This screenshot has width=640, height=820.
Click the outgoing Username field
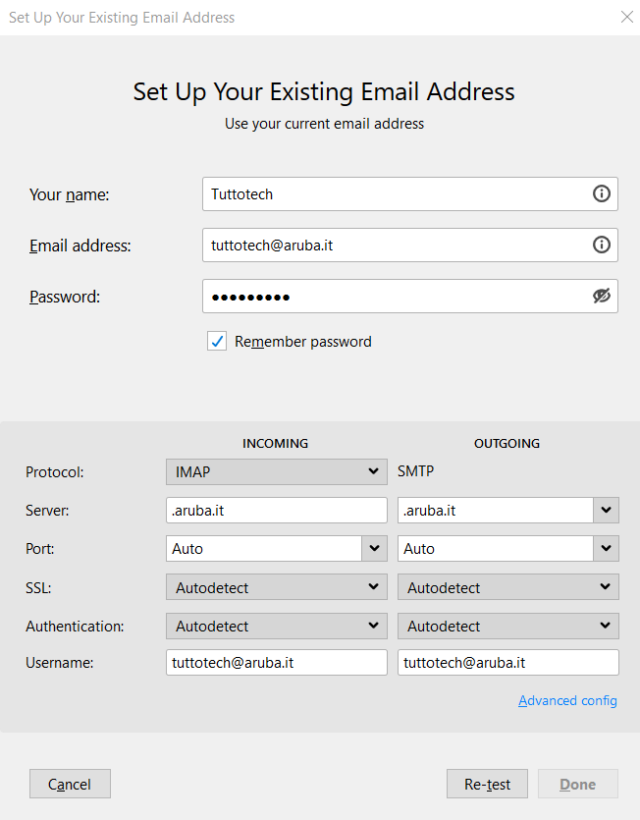point(508,663)
